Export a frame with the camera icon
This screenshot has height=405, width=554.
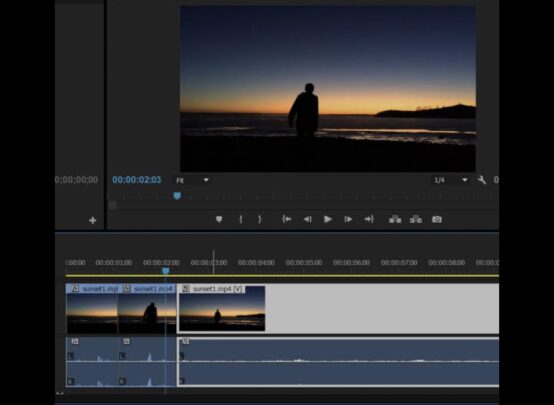[437, 219]
